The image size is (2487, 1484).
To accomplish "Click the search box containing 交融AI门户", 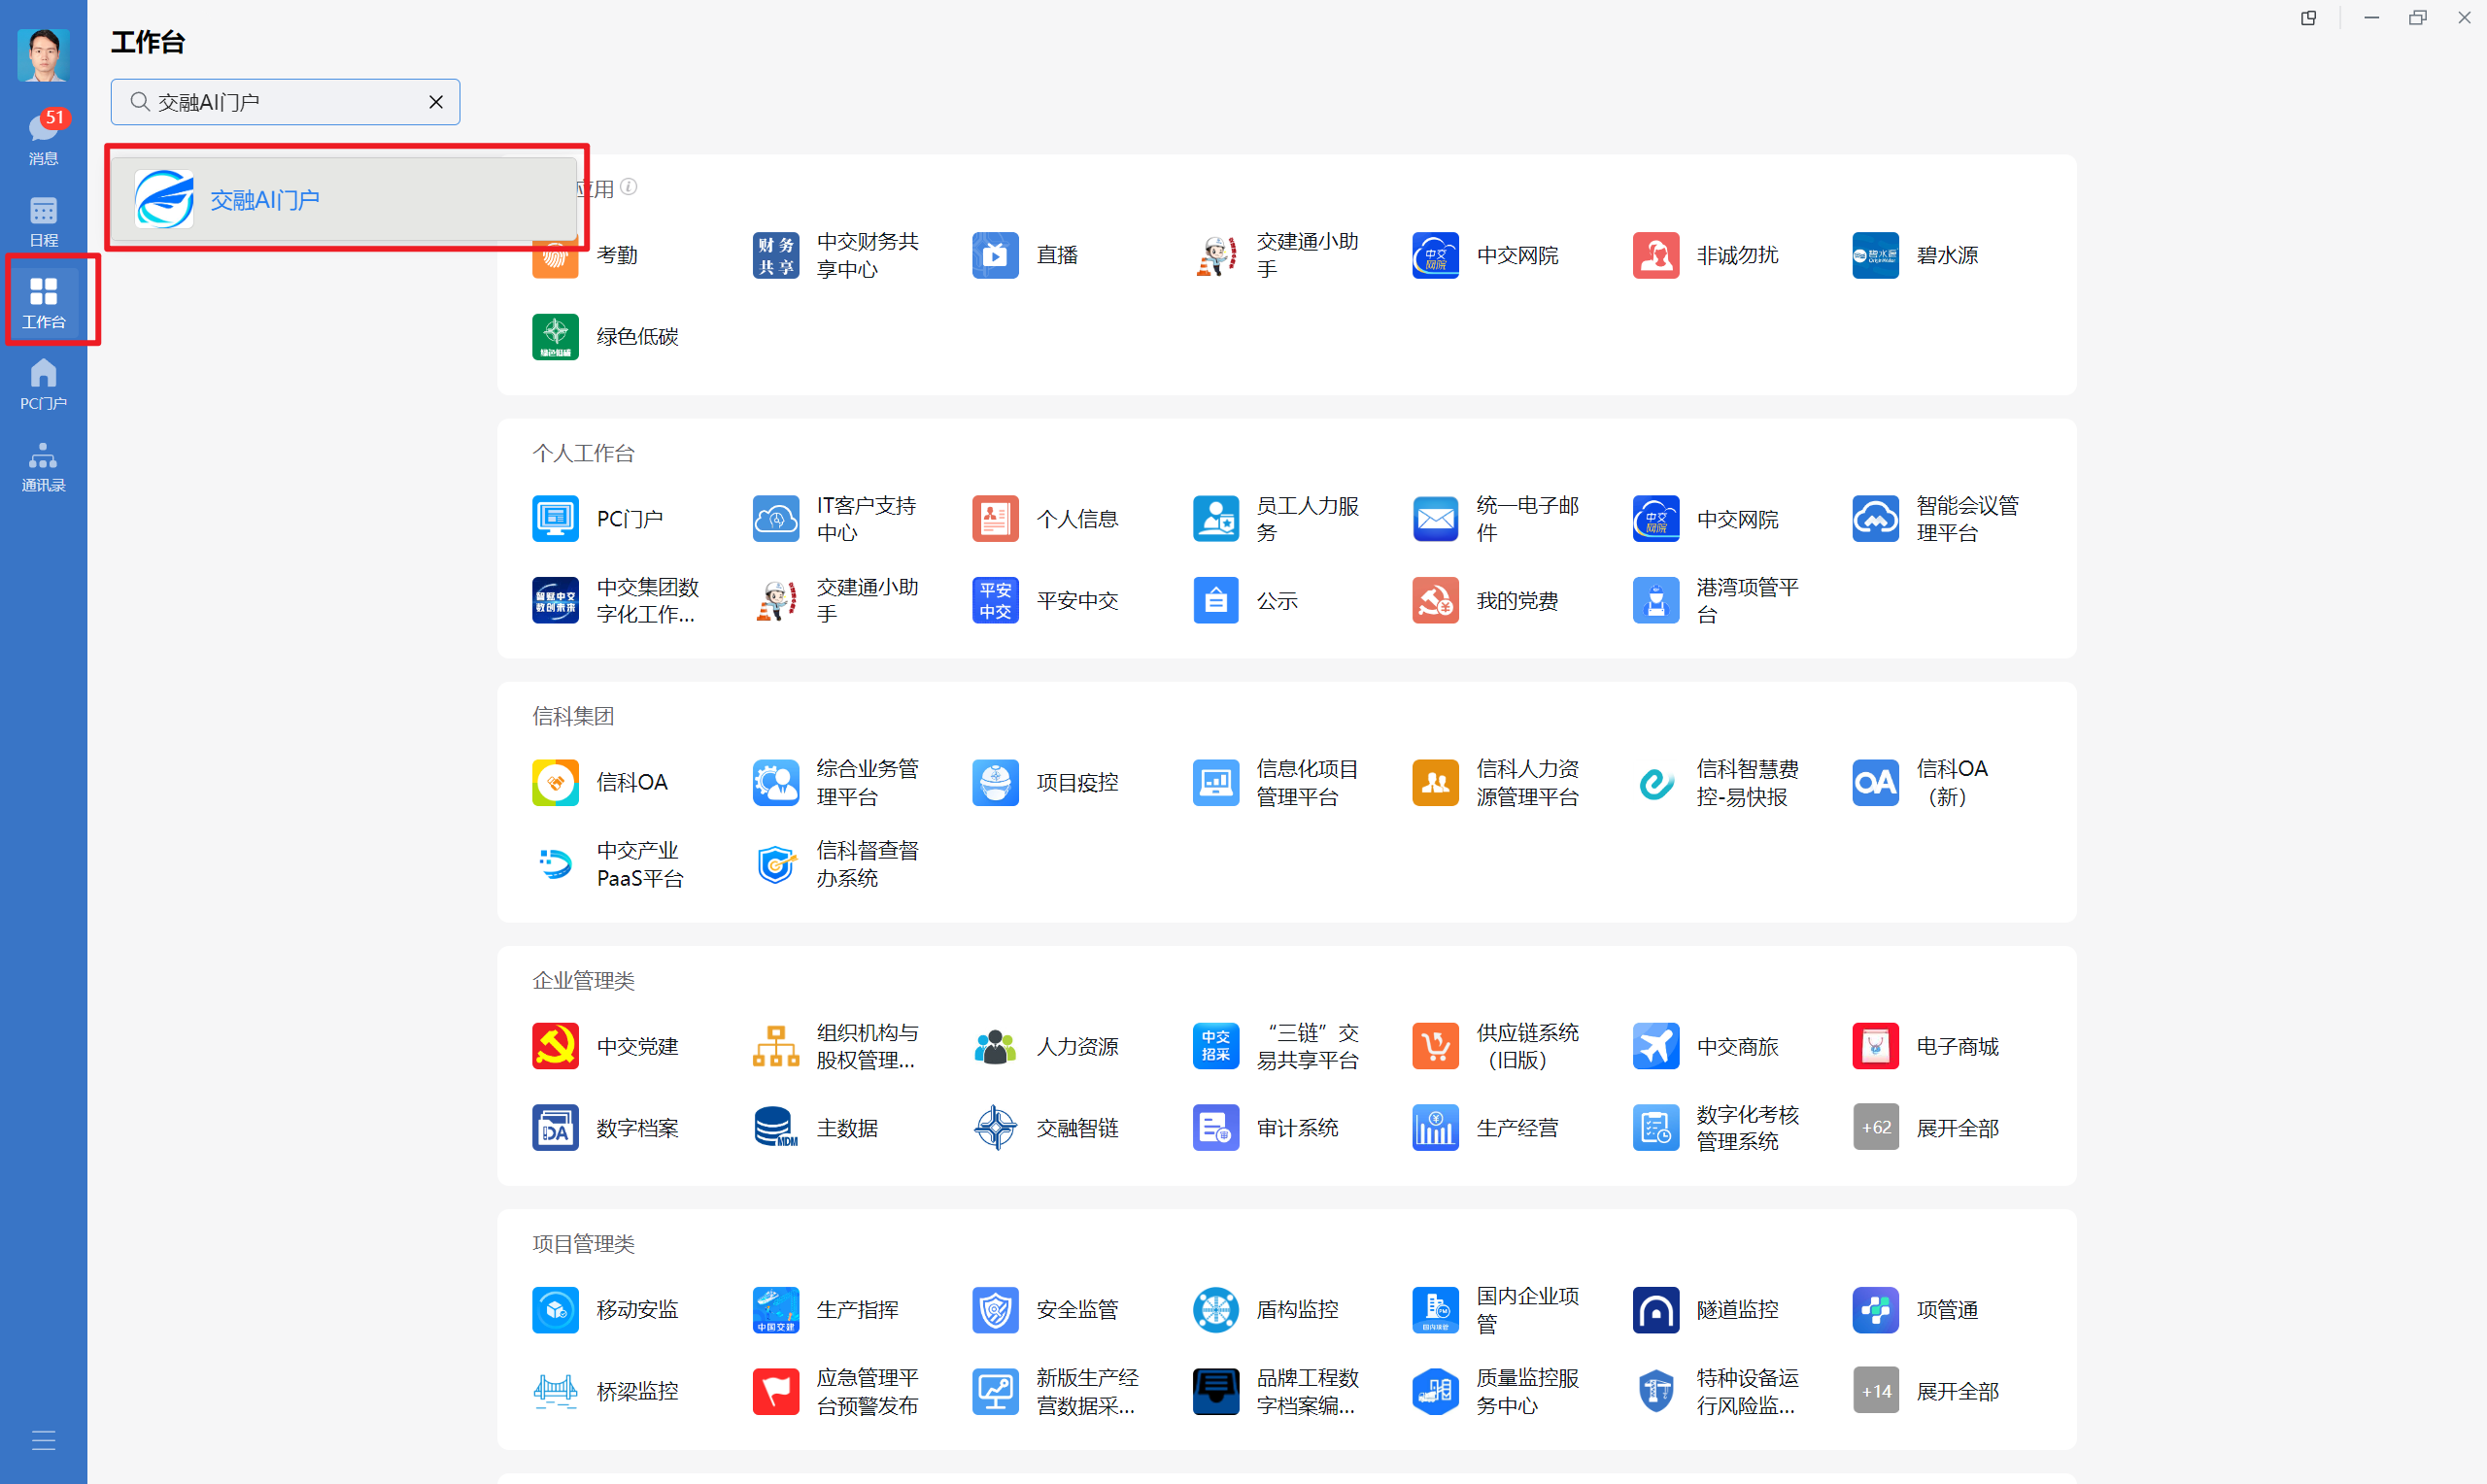I will pyautogui.click(x=285, y=102).
